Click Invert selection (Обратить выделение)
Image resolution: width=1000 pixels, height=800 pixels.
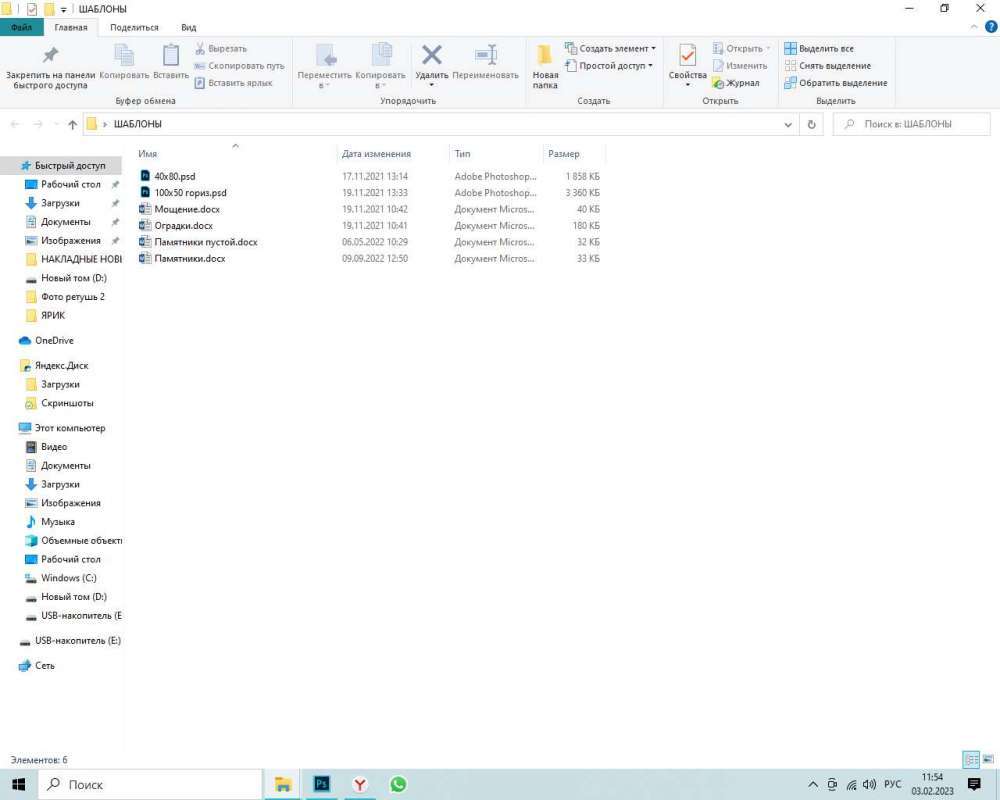835,83
